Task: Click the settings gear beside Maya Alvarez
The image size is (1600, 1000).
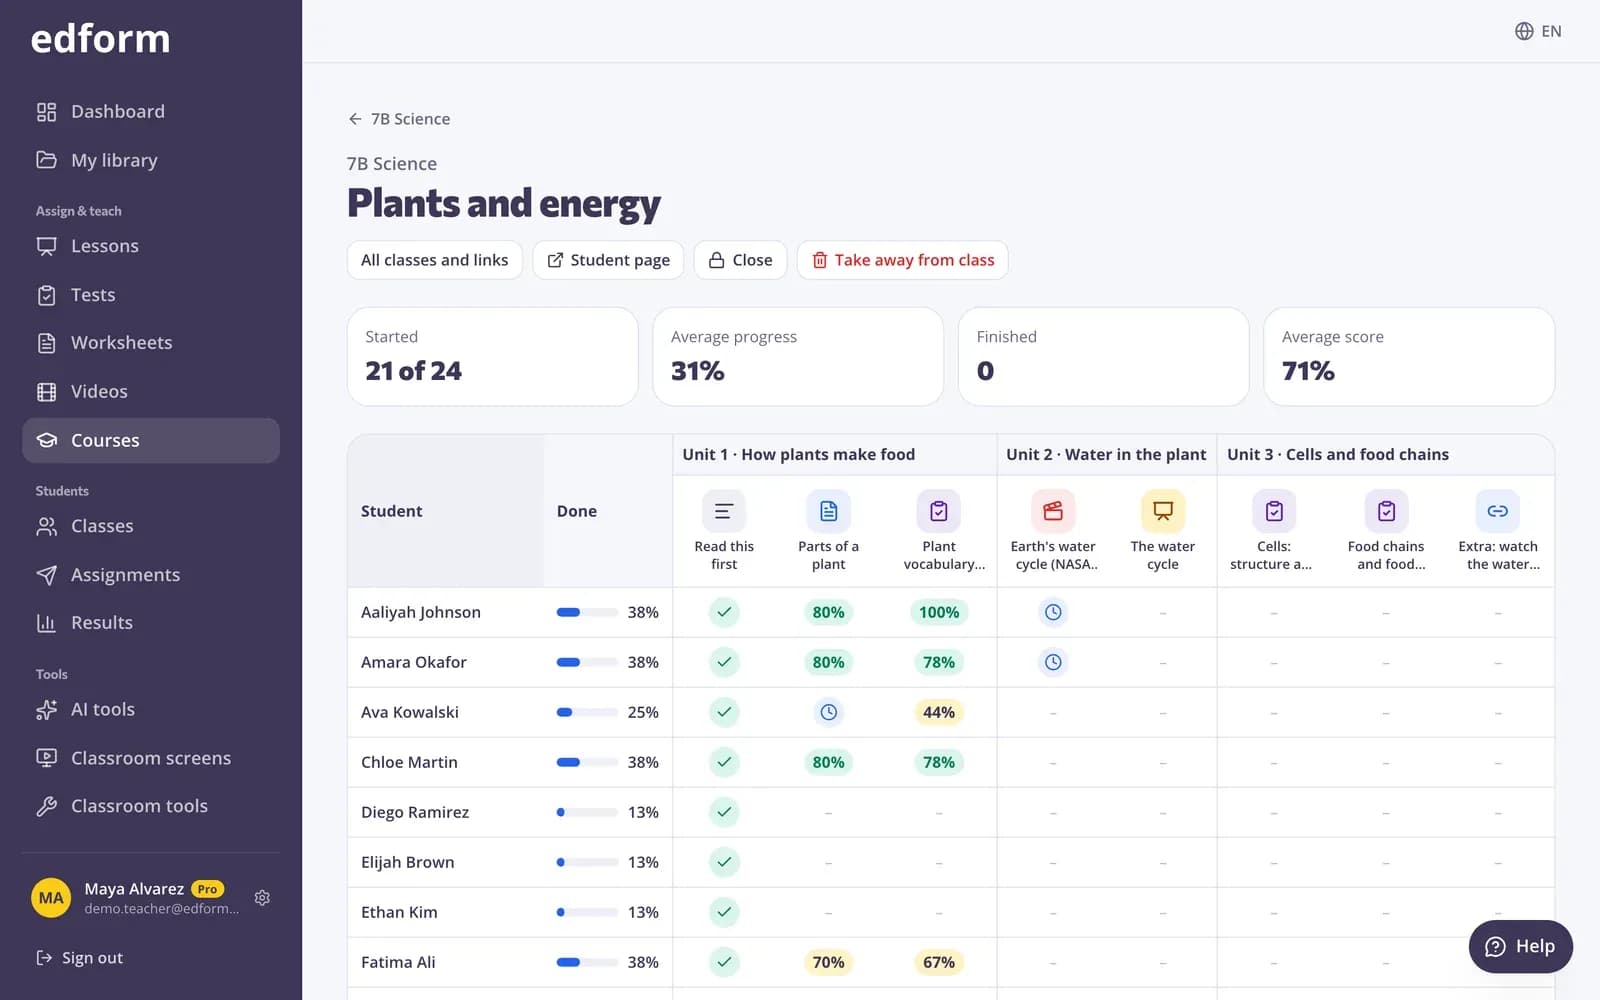Action: click(262, 898)
